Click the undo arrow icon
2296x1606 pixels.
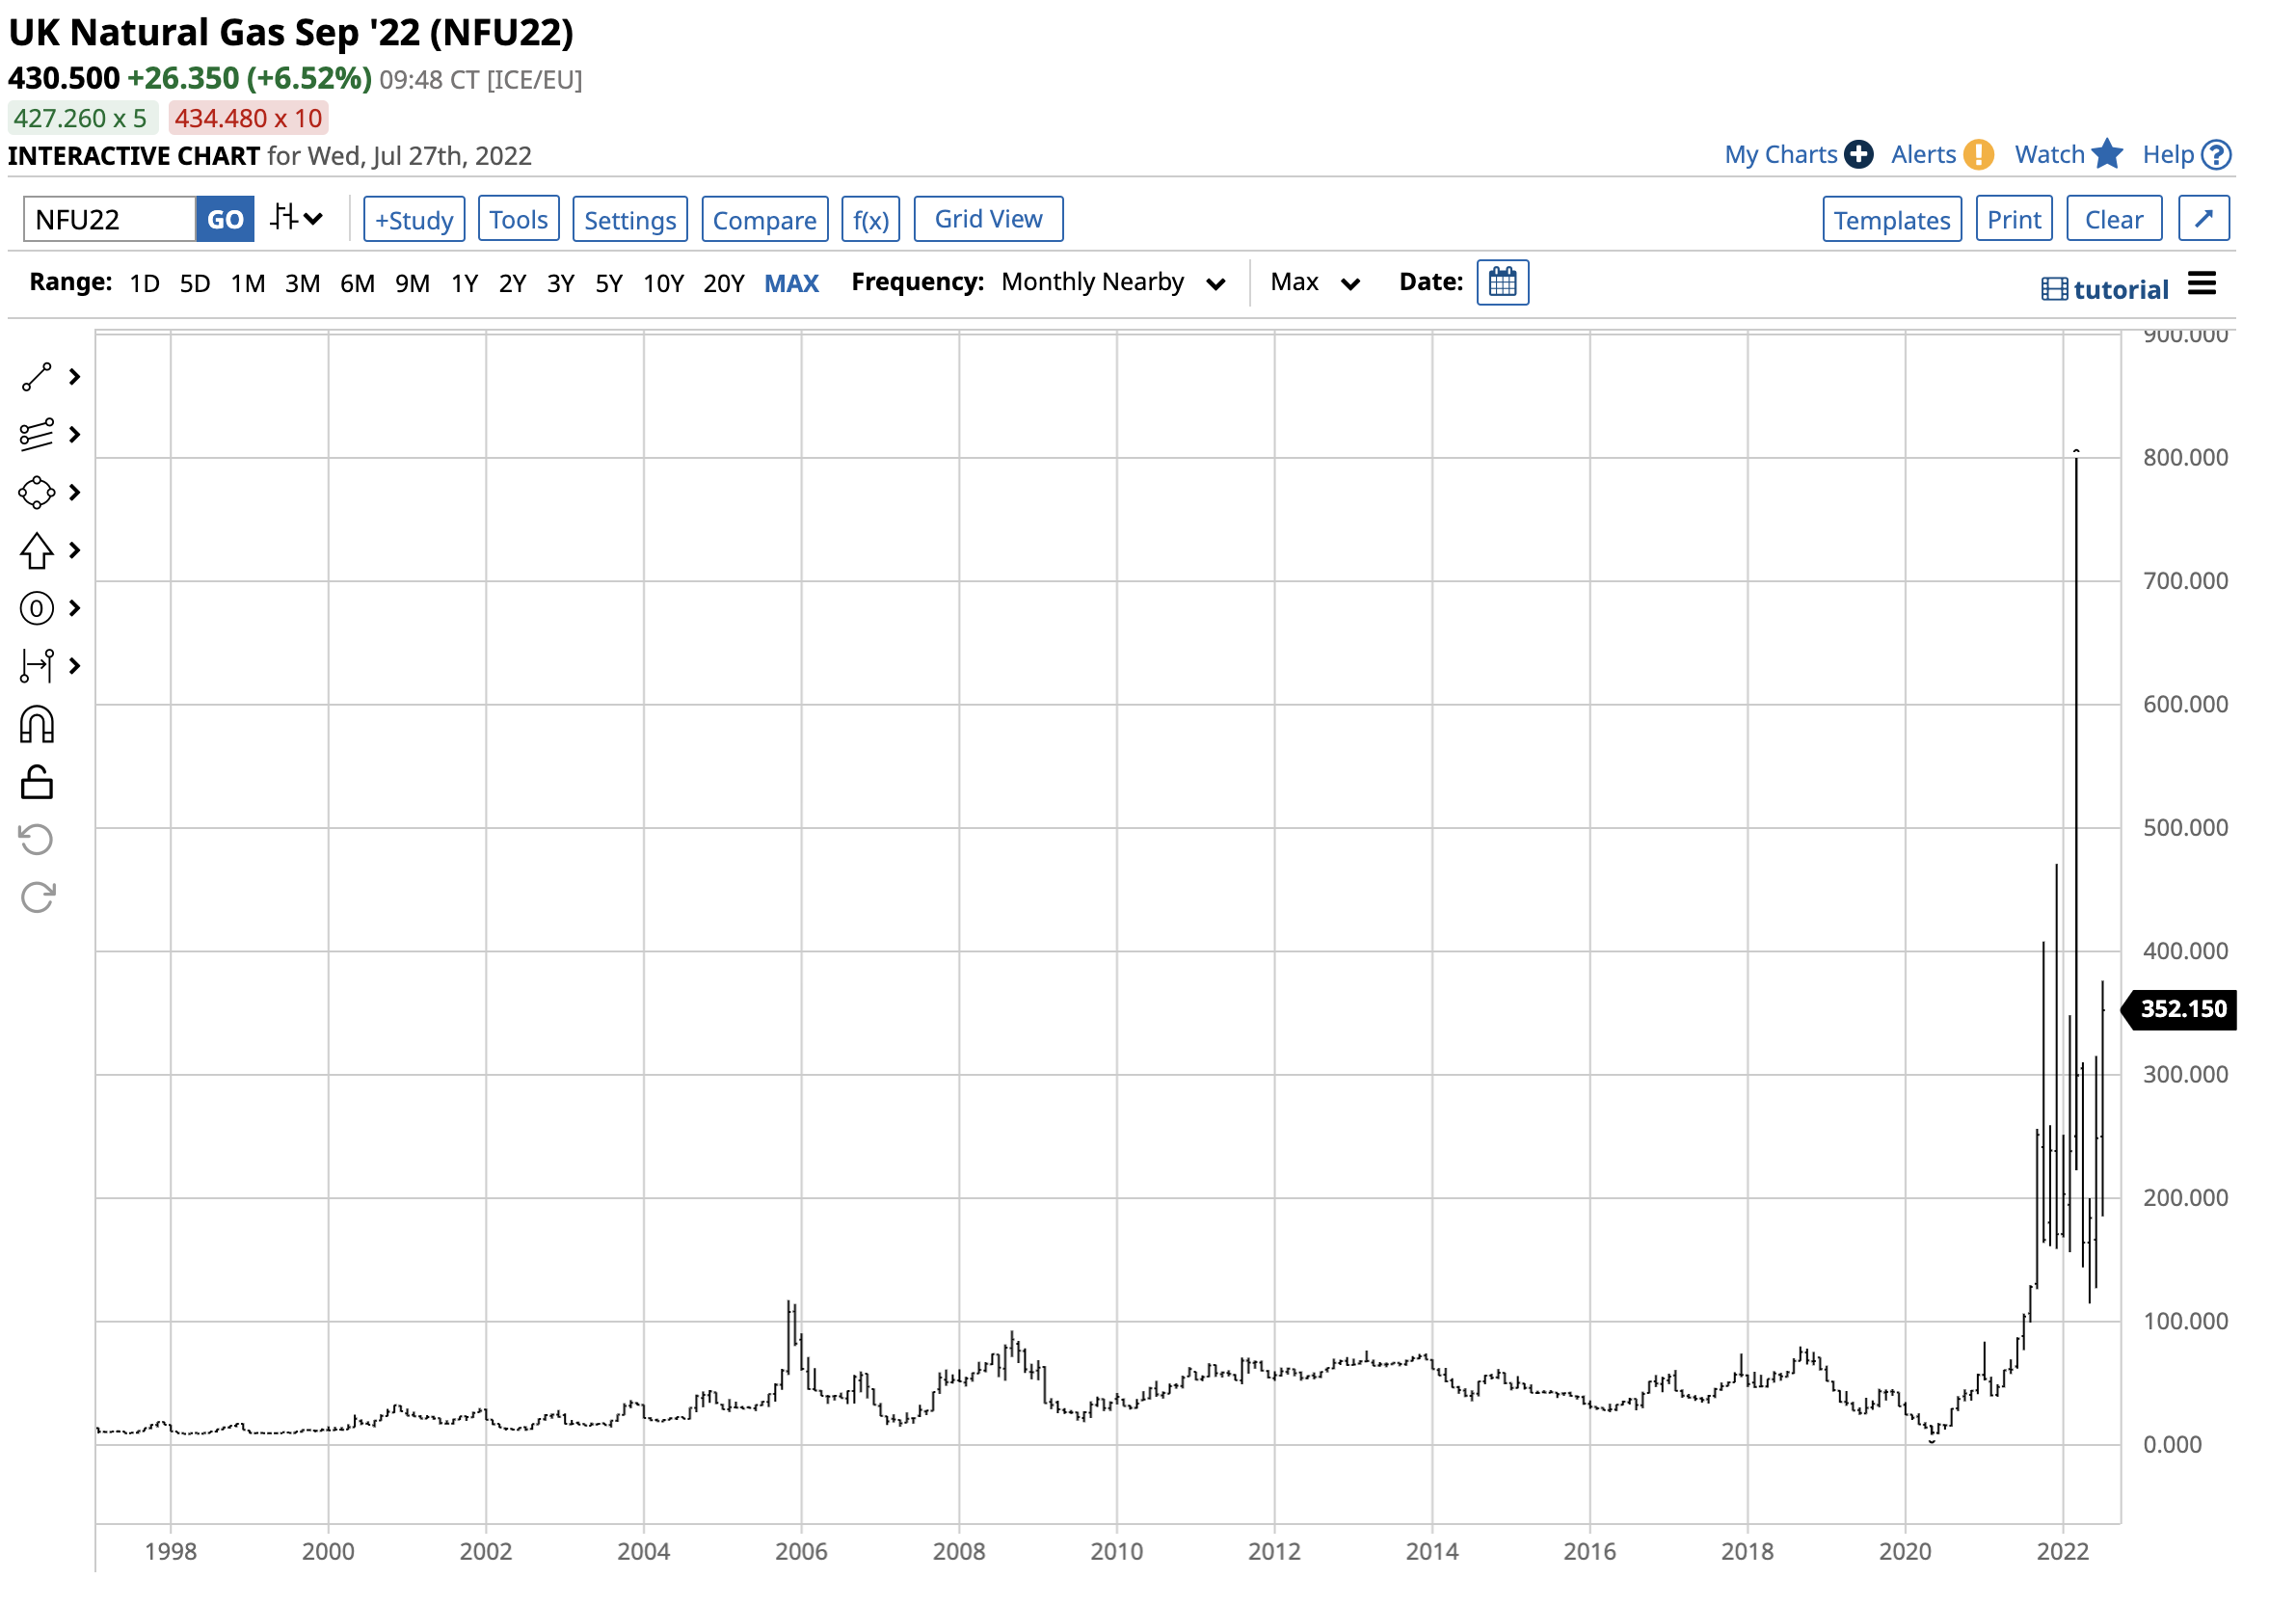[x=36, y=841]
